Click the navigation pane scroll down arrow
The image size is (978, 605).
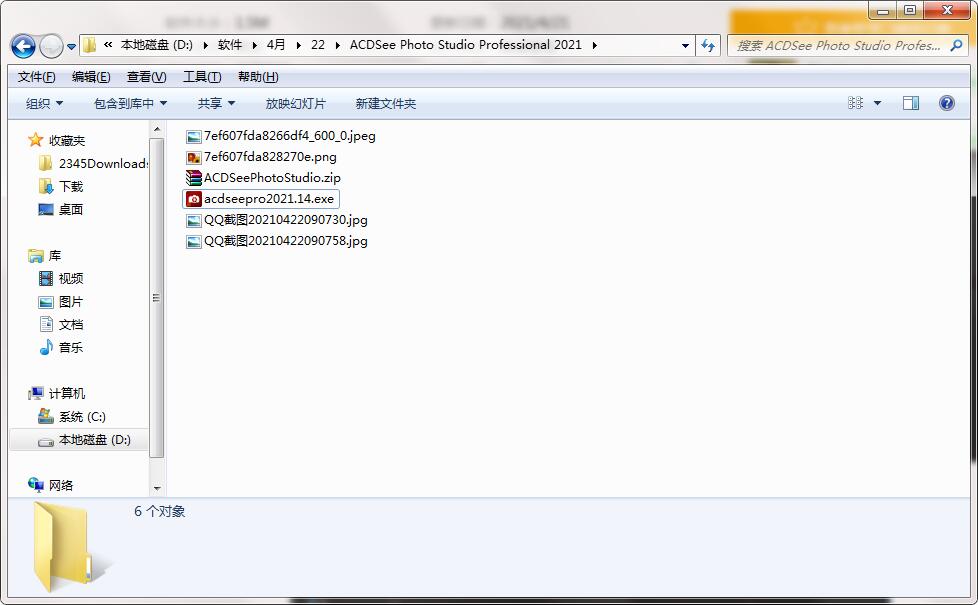click(x=157, y=488)
